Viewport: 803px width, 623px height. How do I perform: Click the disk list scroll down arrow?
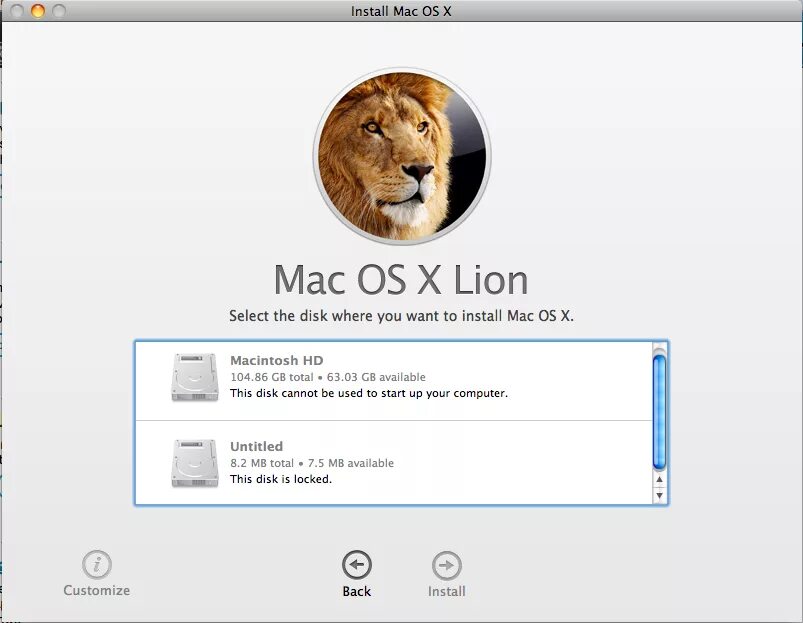click(x=660, y=495)
